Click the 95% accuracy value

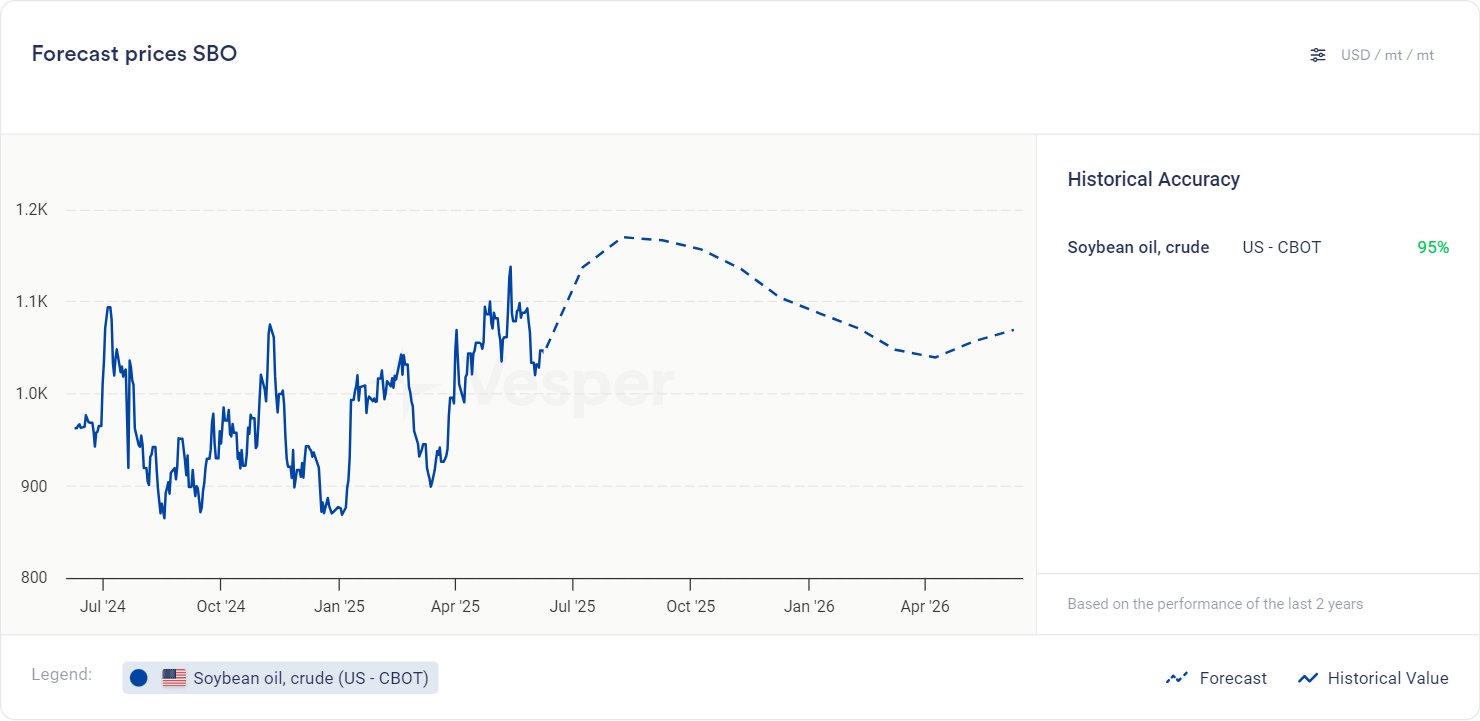point(1432,247)
